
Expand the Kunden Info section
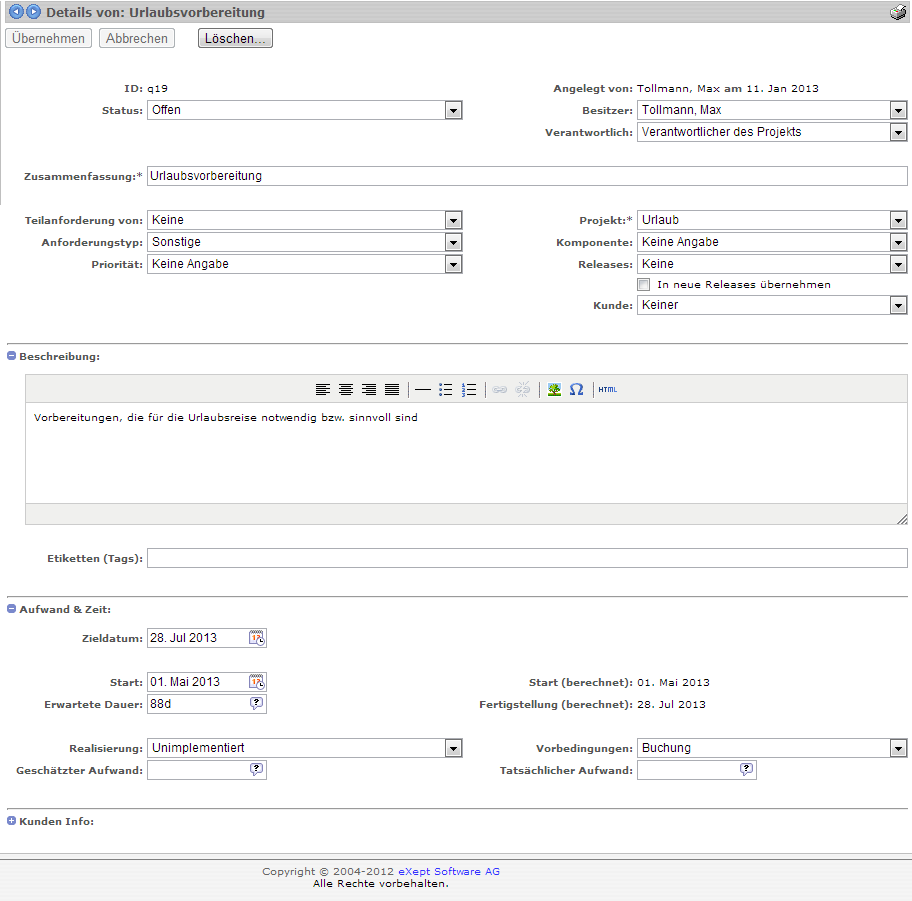point(12,822)
